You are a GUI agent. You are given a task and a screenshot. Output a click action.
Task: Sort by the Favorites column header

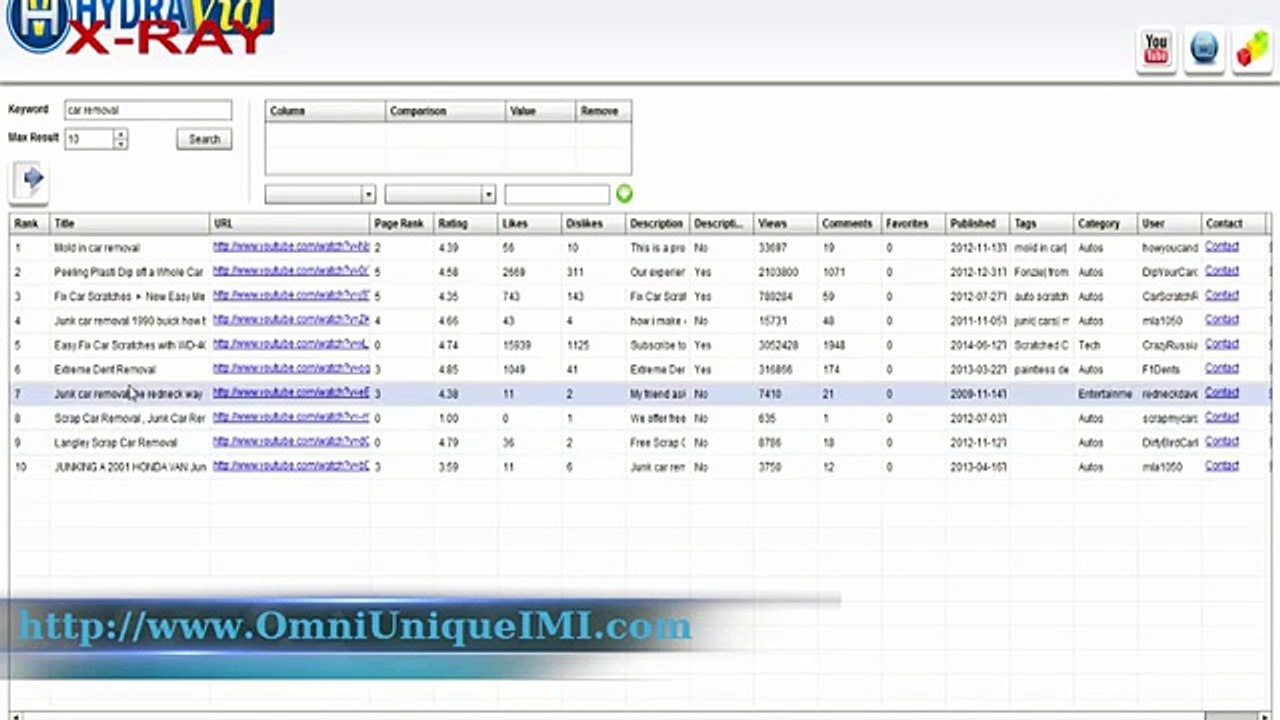click(914, 223)
